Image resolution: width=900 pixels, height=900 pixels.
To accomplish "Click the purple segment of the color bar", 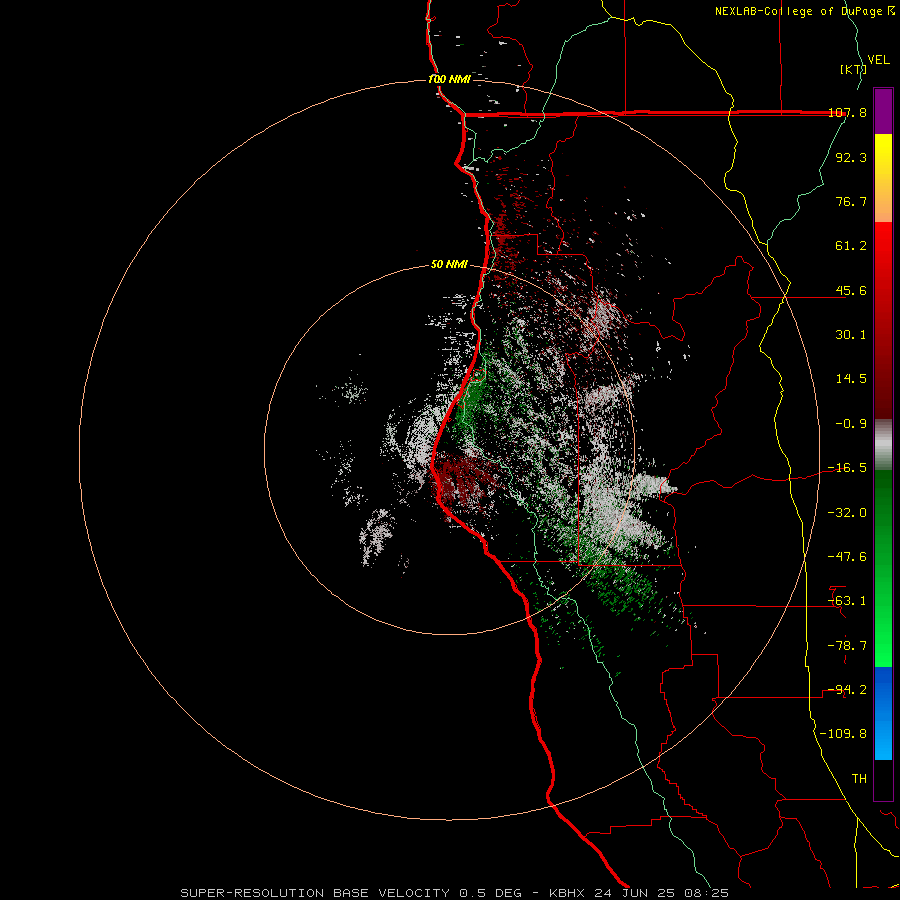I will (x=883, y=111).
